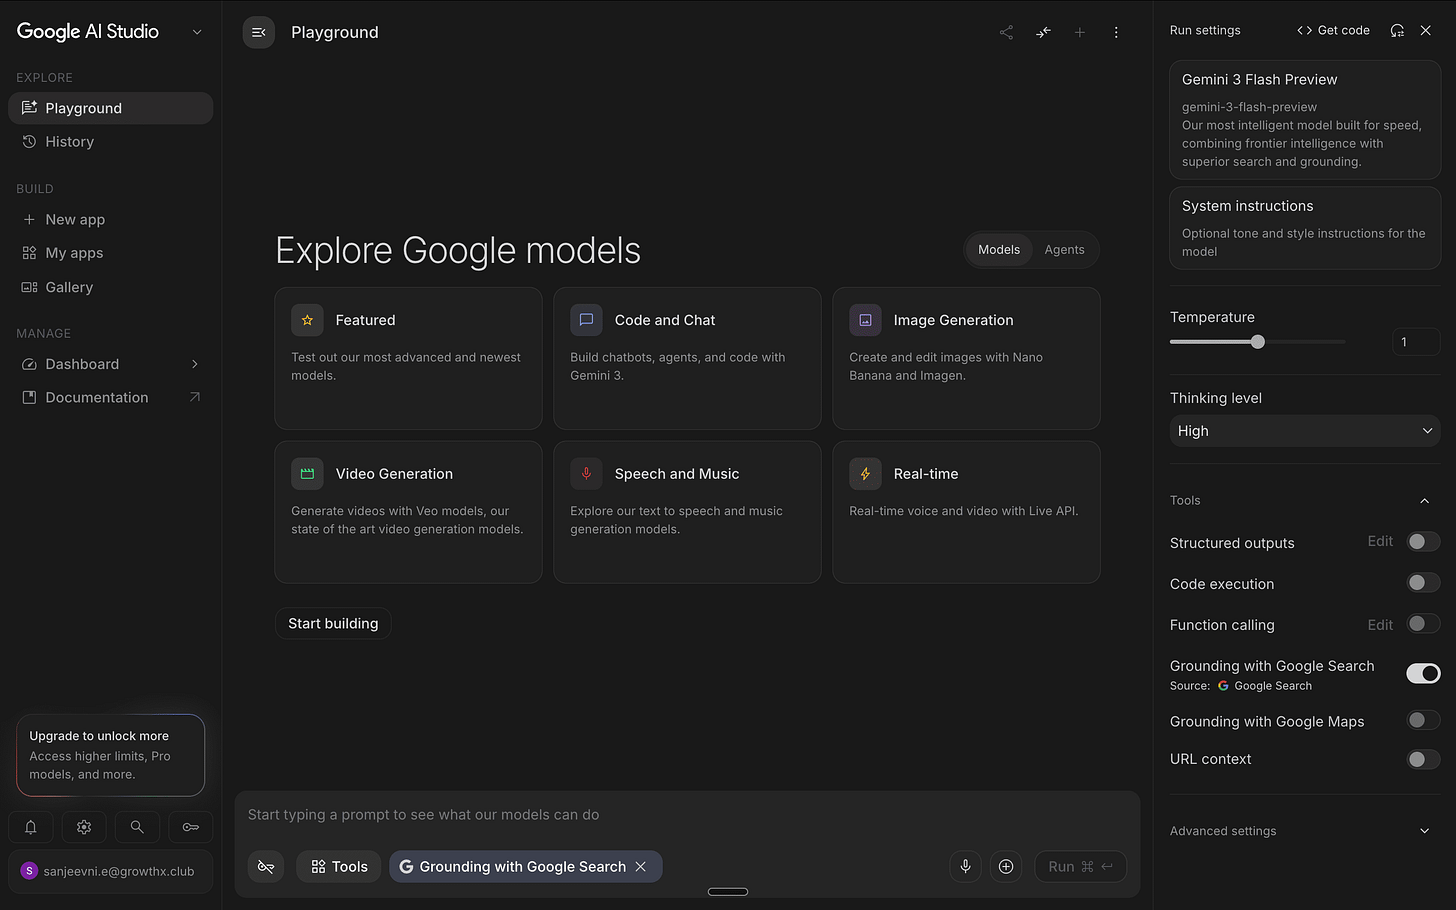Start a new chat with the plus icon

click(x=1080, y=32)
